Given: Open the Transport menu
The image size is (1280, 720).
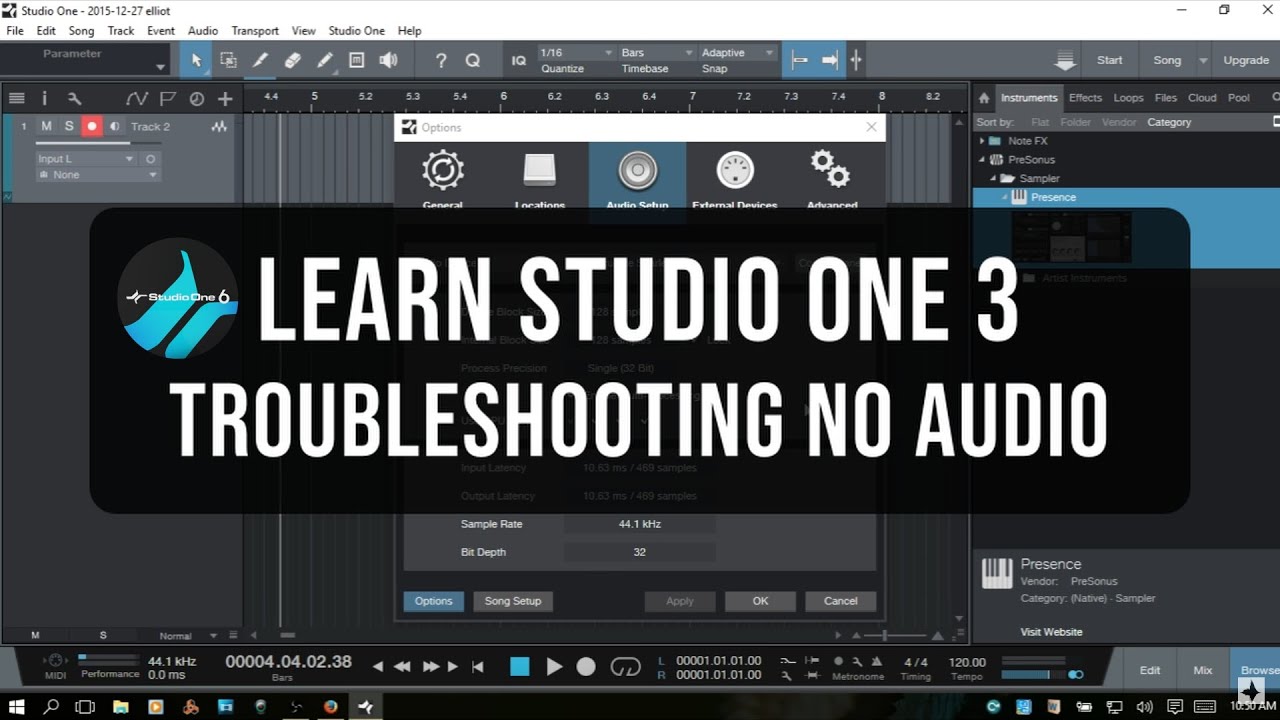Looking at the screenshot, I should (255, 31).
